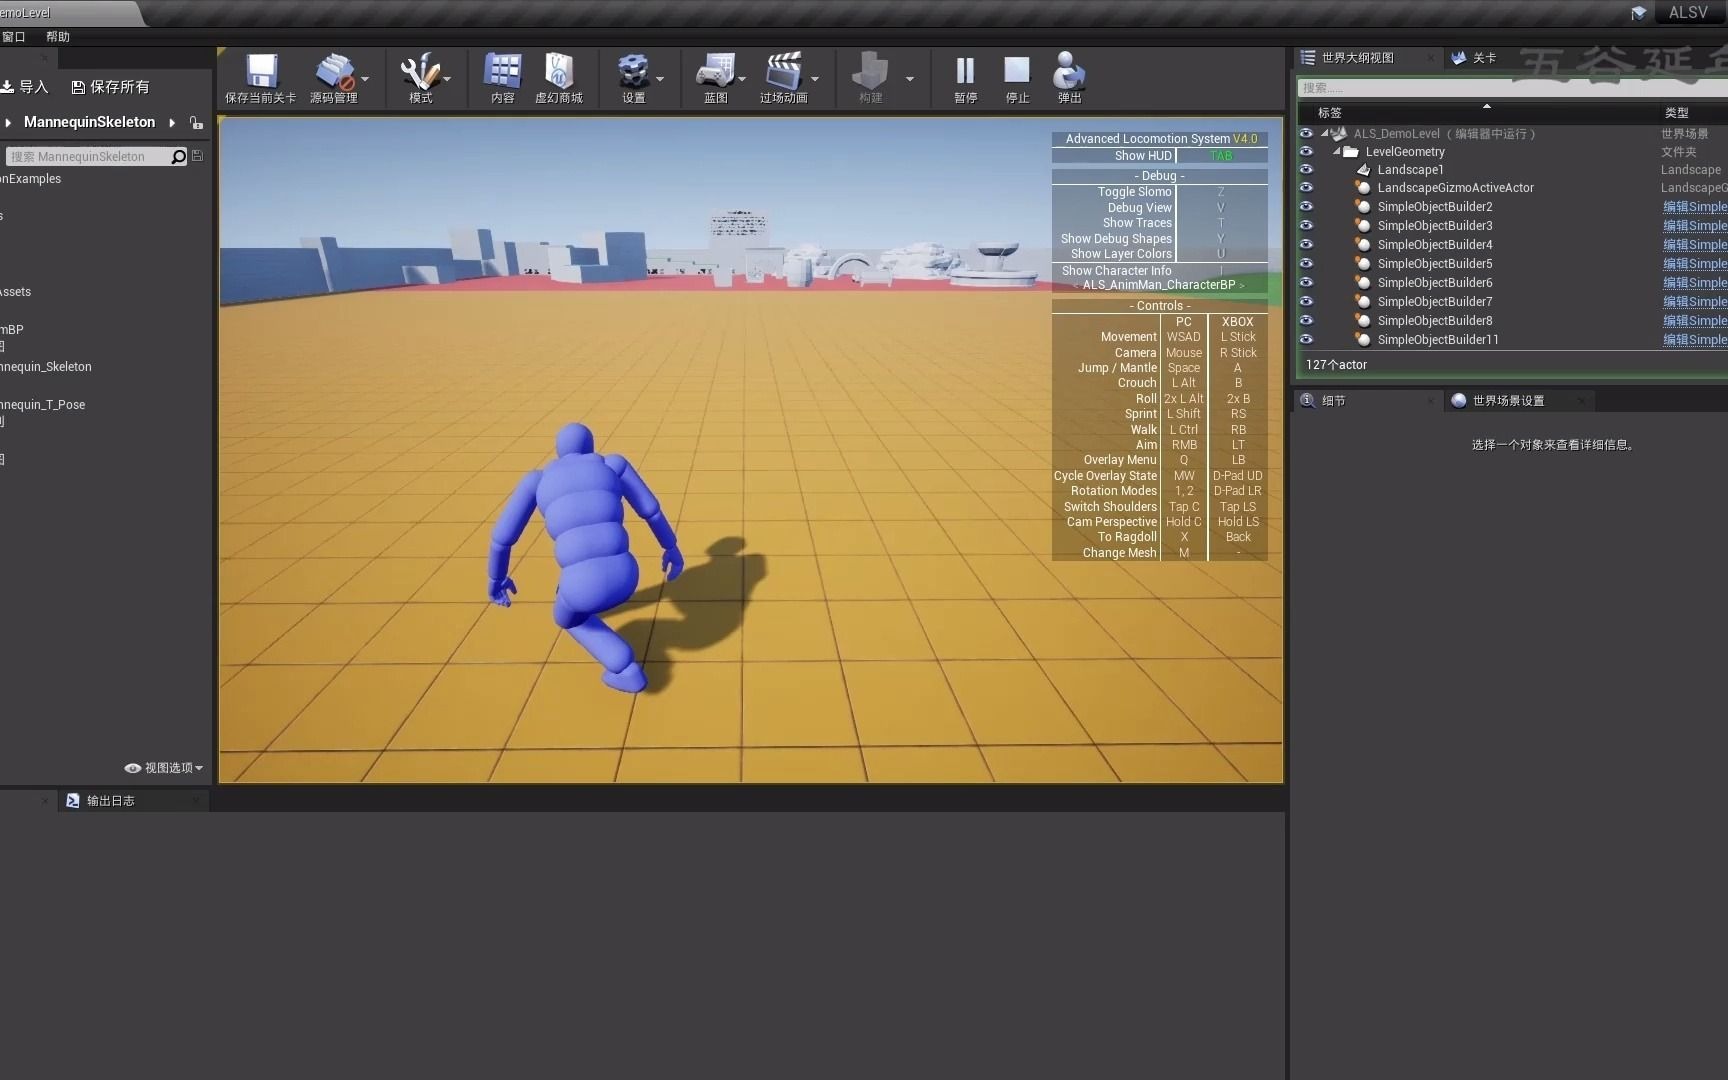Open the Help menu
Image resolution: width=1728 pixels, height=1080 pixels.
(58, 37)
